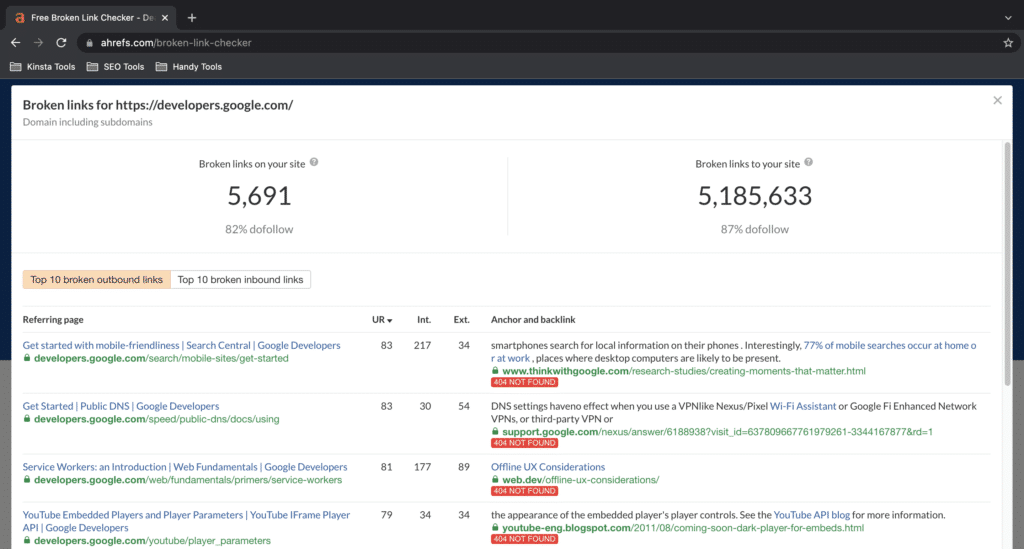Click help icon beside Broken links on your site

point(314,162)
